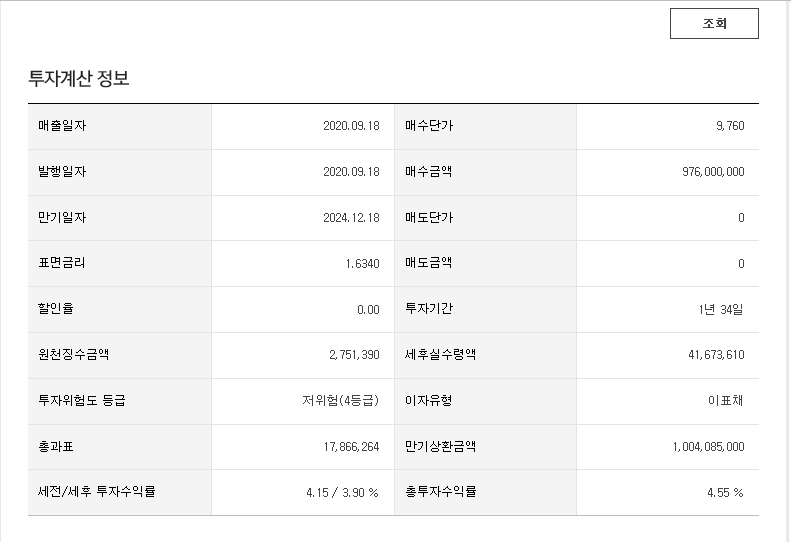Click the 만기일자 value 2024.12.18
Screen dimensions: 791x542
(351, 218)
